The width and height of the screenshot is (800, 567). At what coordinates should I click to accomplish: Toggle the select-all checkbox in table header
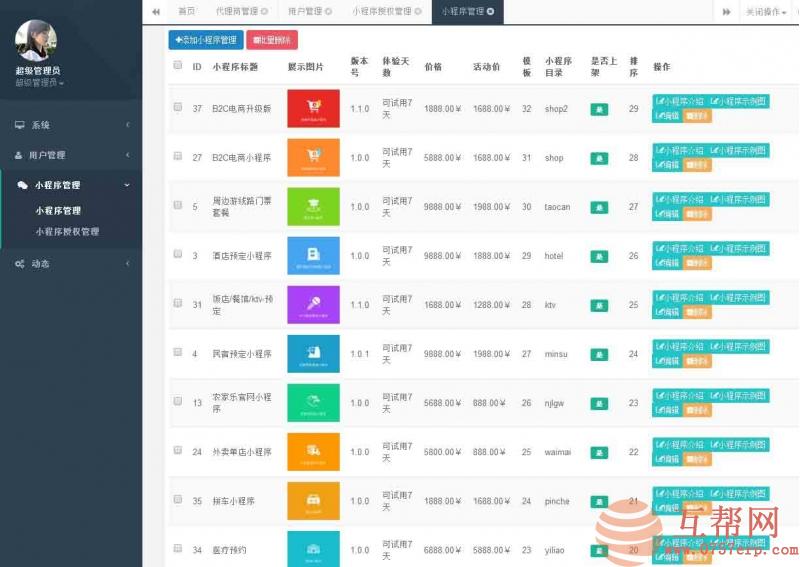(x=178, y=66)
